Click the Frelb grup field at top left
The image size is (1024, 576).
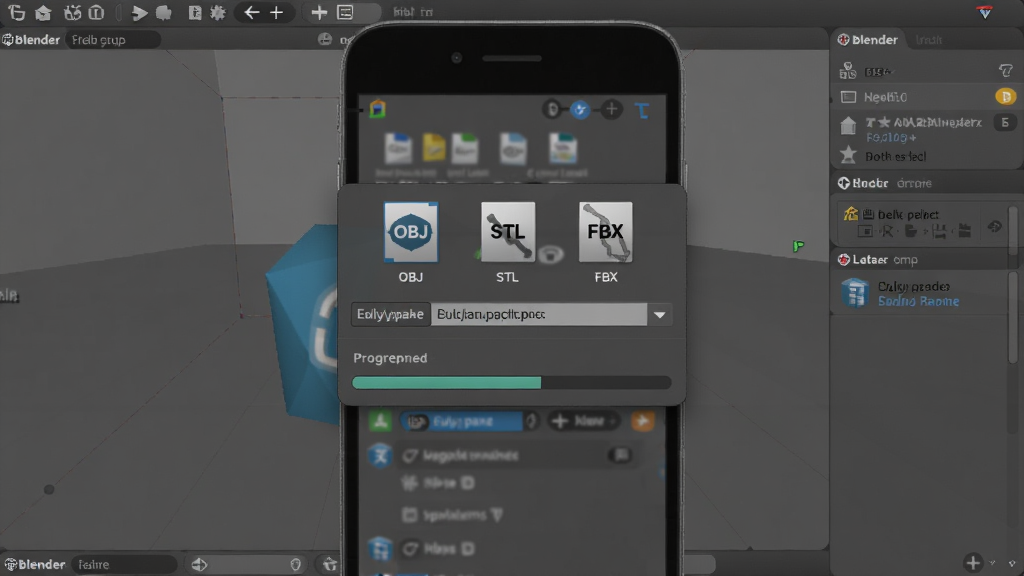click(x=112, y=40)
